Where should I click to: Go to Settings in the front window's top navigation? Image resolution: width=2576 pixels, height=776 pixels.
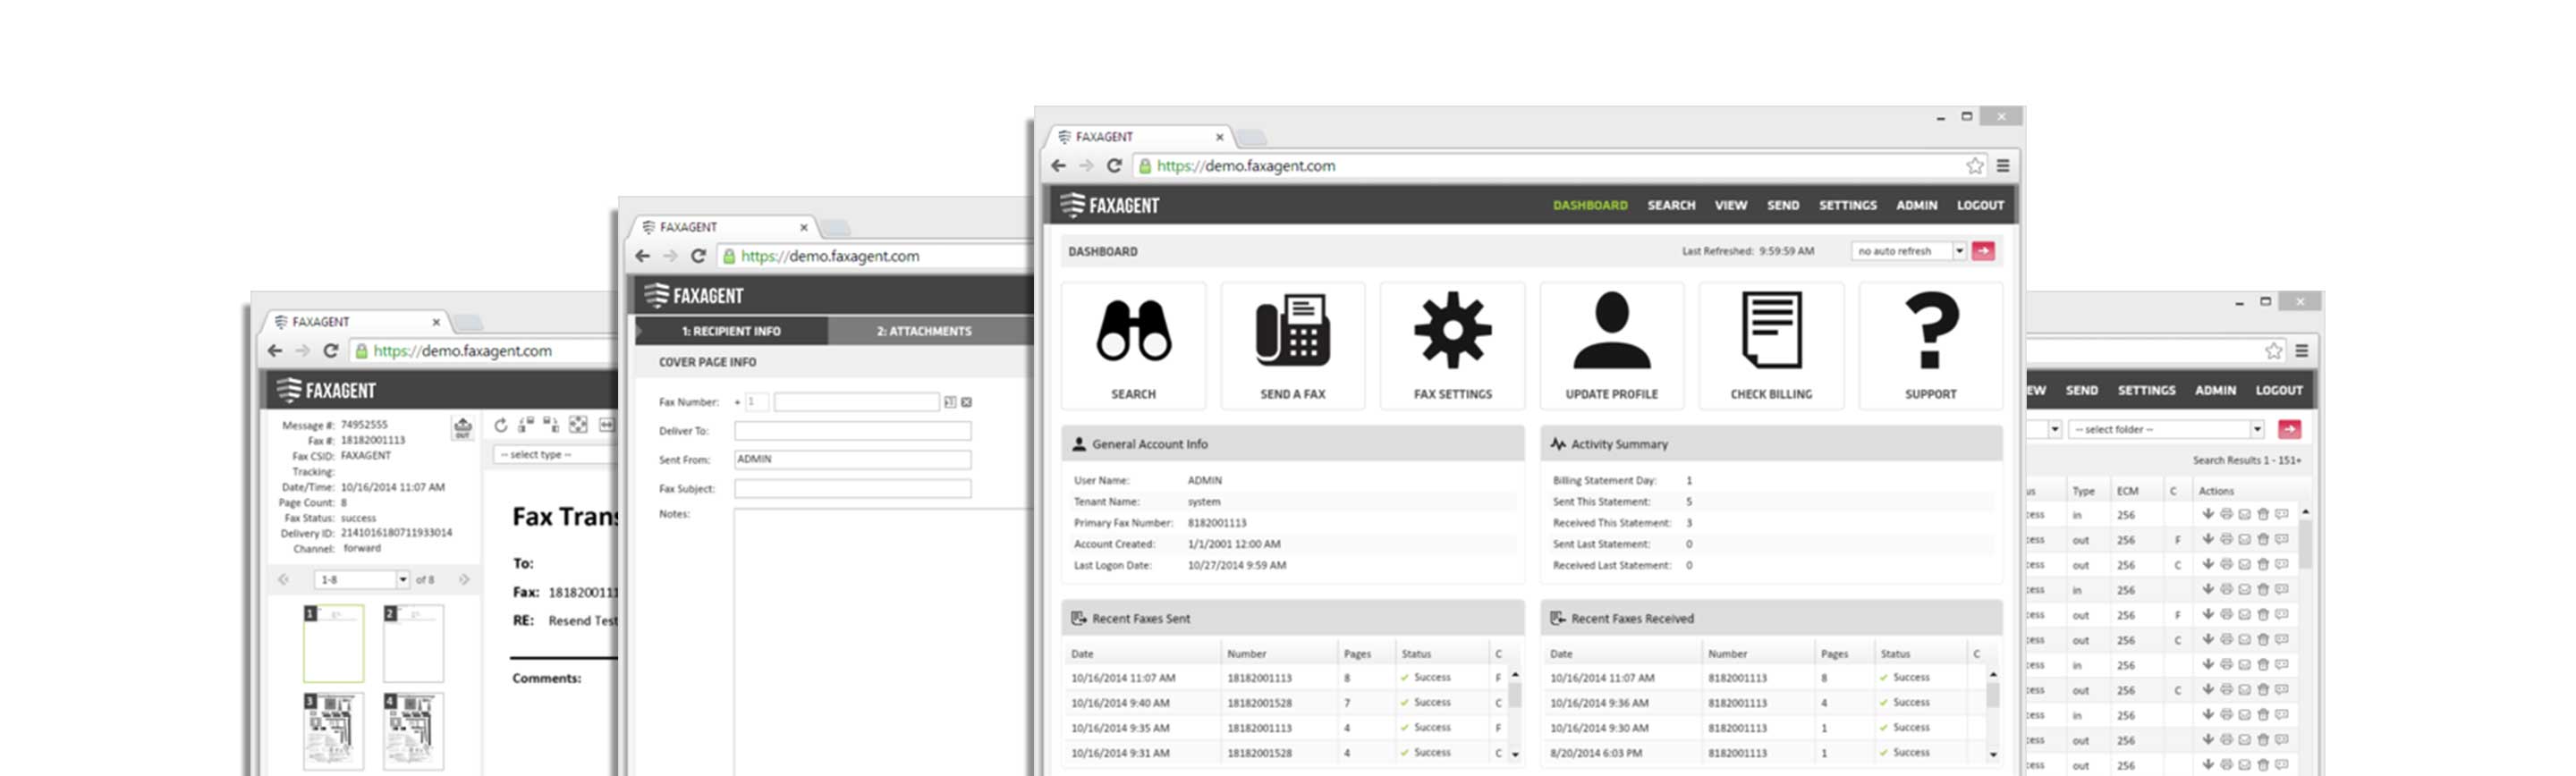(x=1847, y=205)
